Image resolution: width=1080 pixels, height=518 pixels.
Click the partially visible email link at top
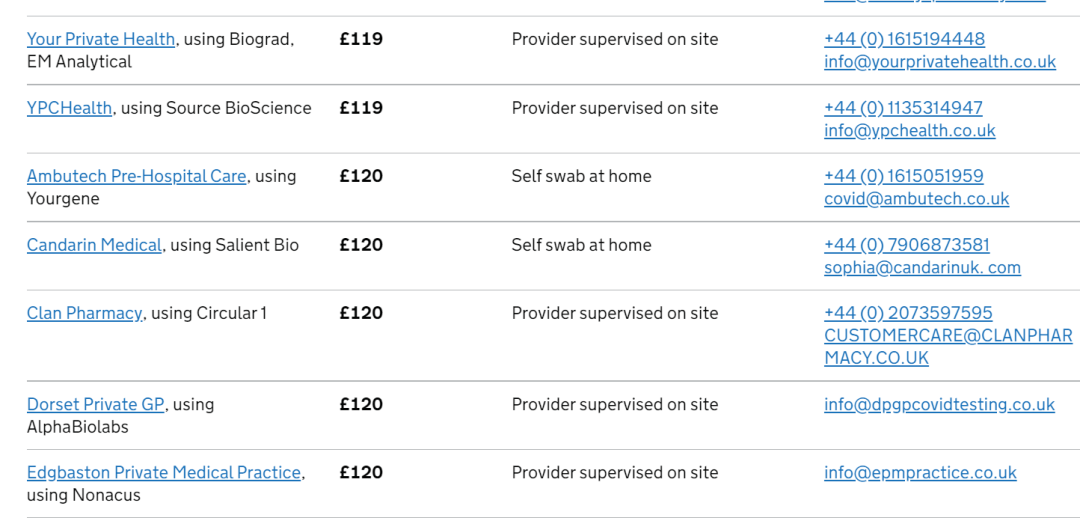point(935,1)
